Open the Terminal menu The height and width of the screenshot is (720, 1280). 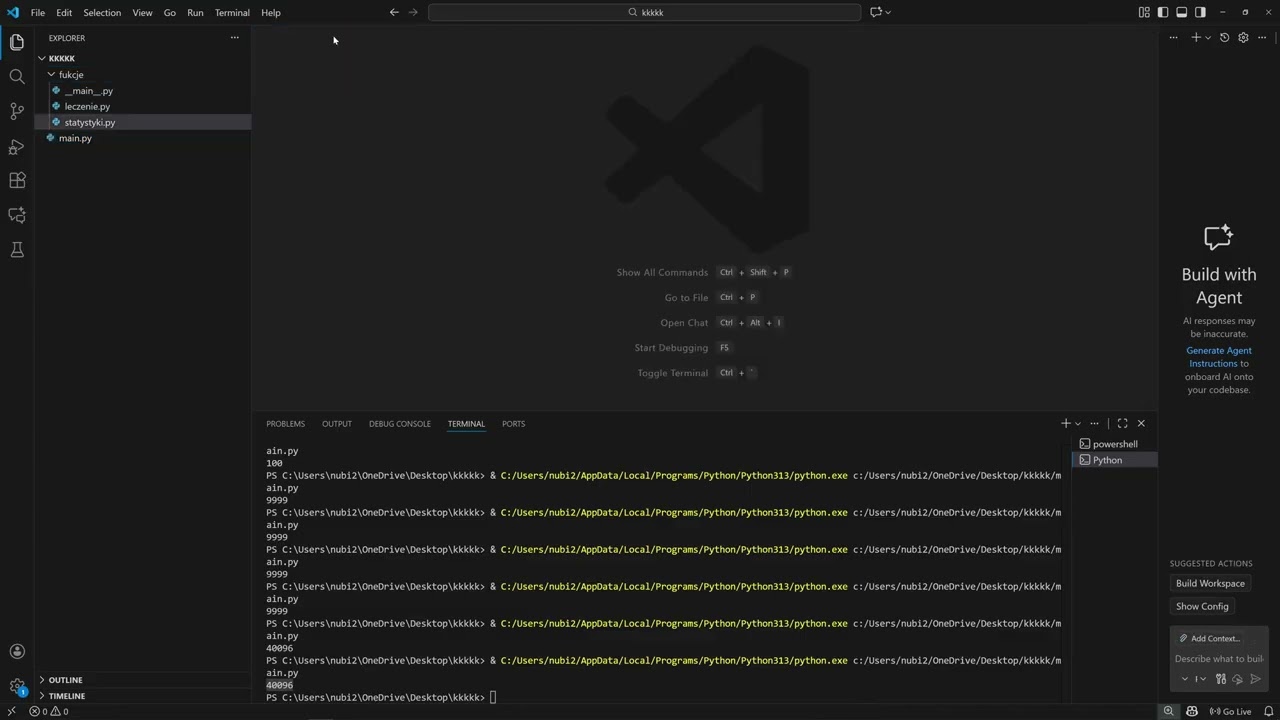[x=232, y=12]
